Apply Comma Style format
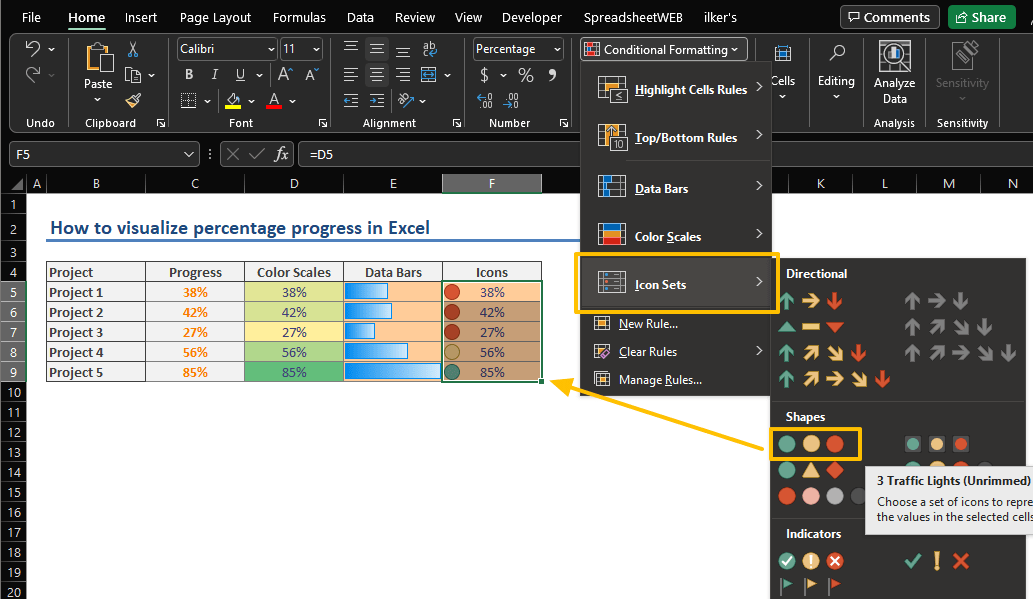 pyautogui.click(x=552, y=75)
